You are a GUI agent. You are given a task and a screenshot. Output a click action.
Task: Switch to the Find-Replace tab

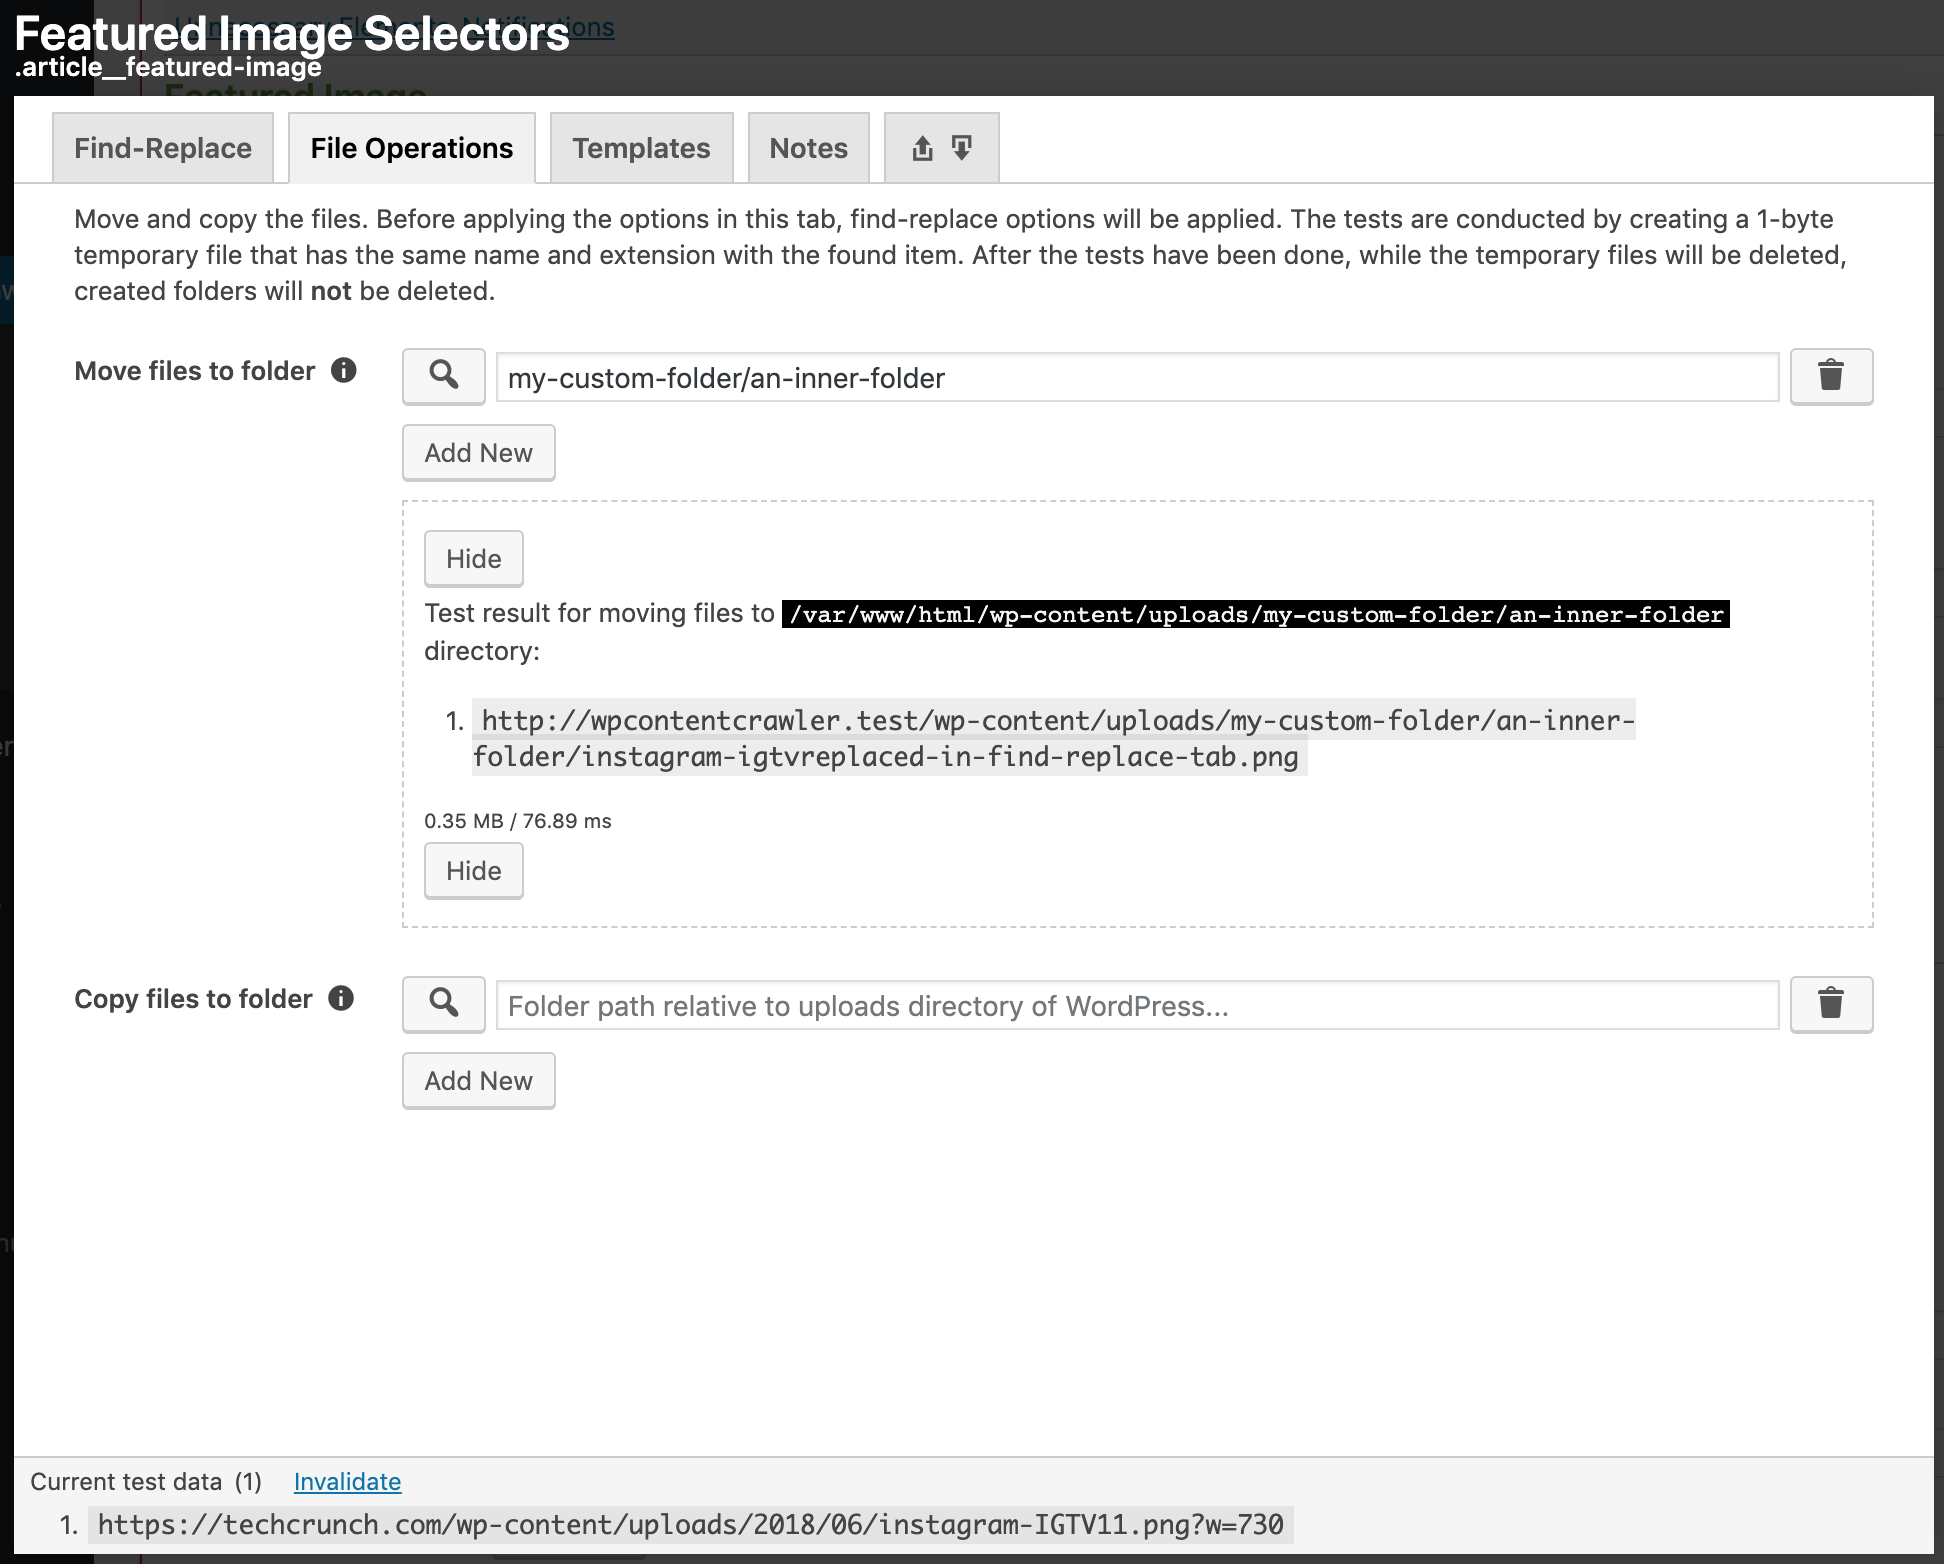click(x=163, y=147)
